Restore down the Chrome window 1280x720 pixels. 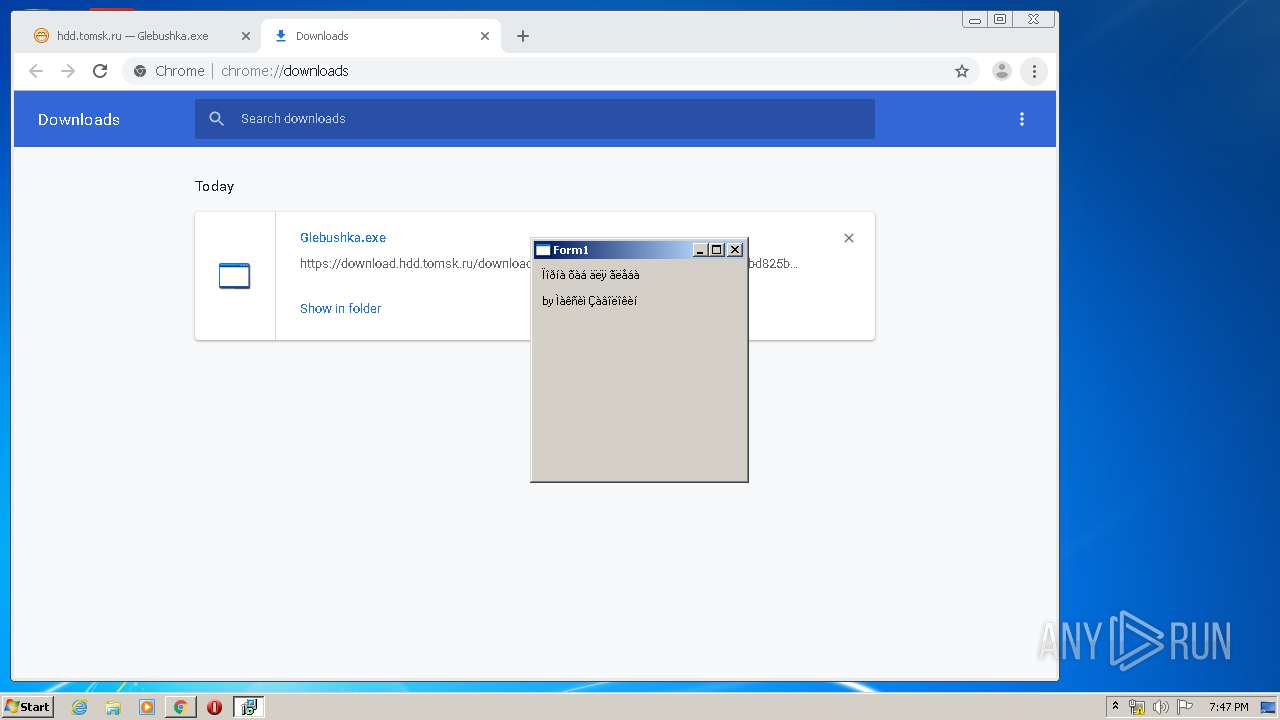tap(1000, 19)
